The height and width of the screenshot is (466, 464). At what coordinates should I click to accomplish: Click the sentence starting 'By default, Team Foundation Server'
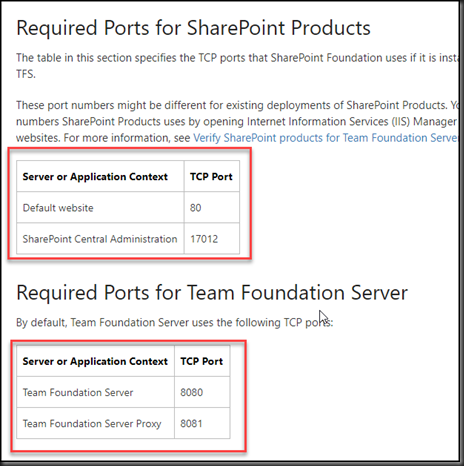[x=175, y=322]
